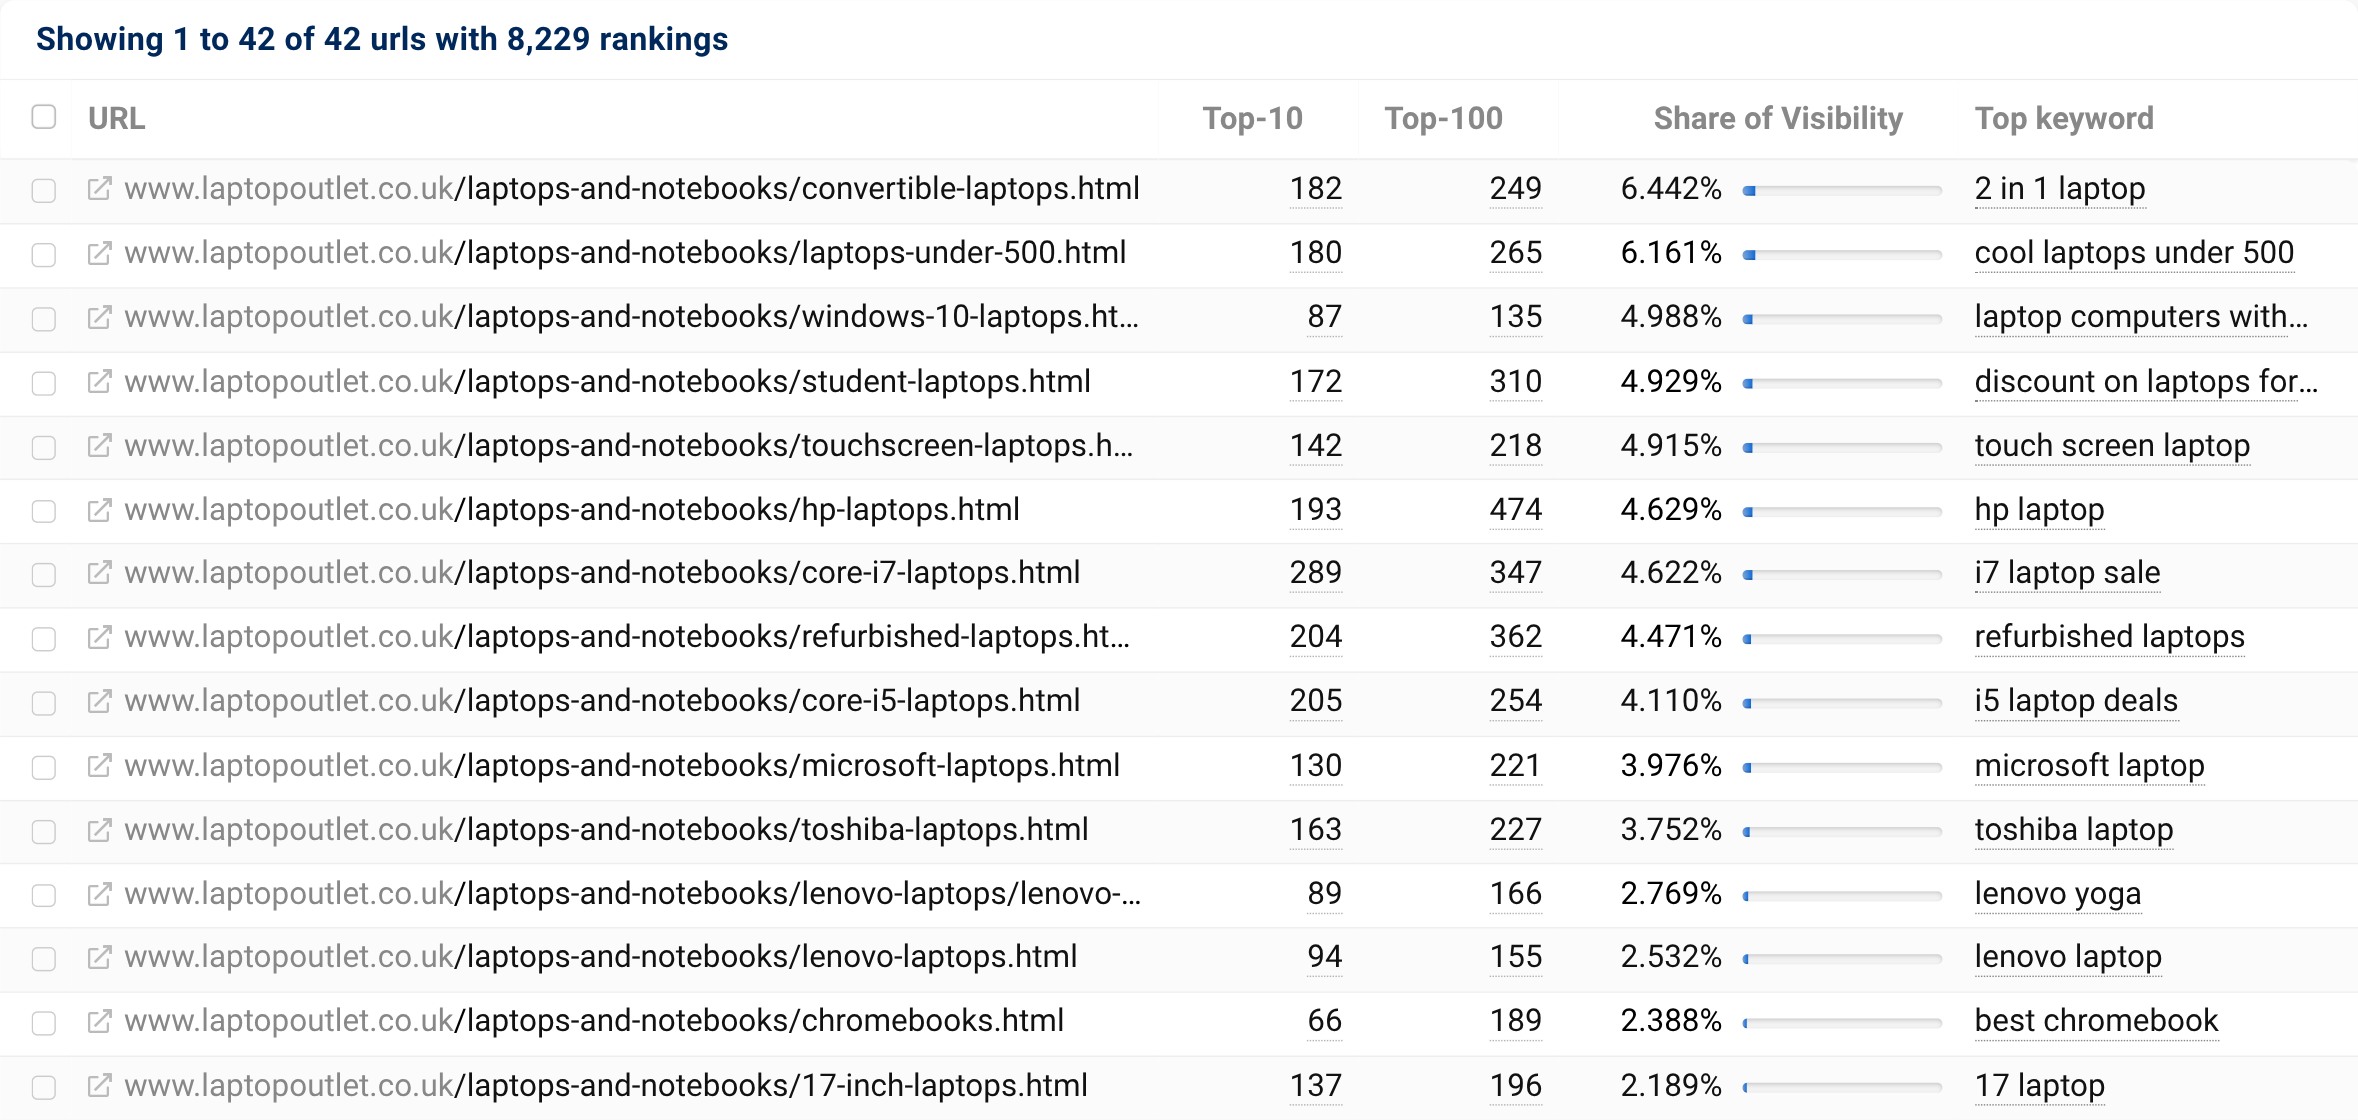Sort by Top-100 column header

click(x=1443, y=119)
